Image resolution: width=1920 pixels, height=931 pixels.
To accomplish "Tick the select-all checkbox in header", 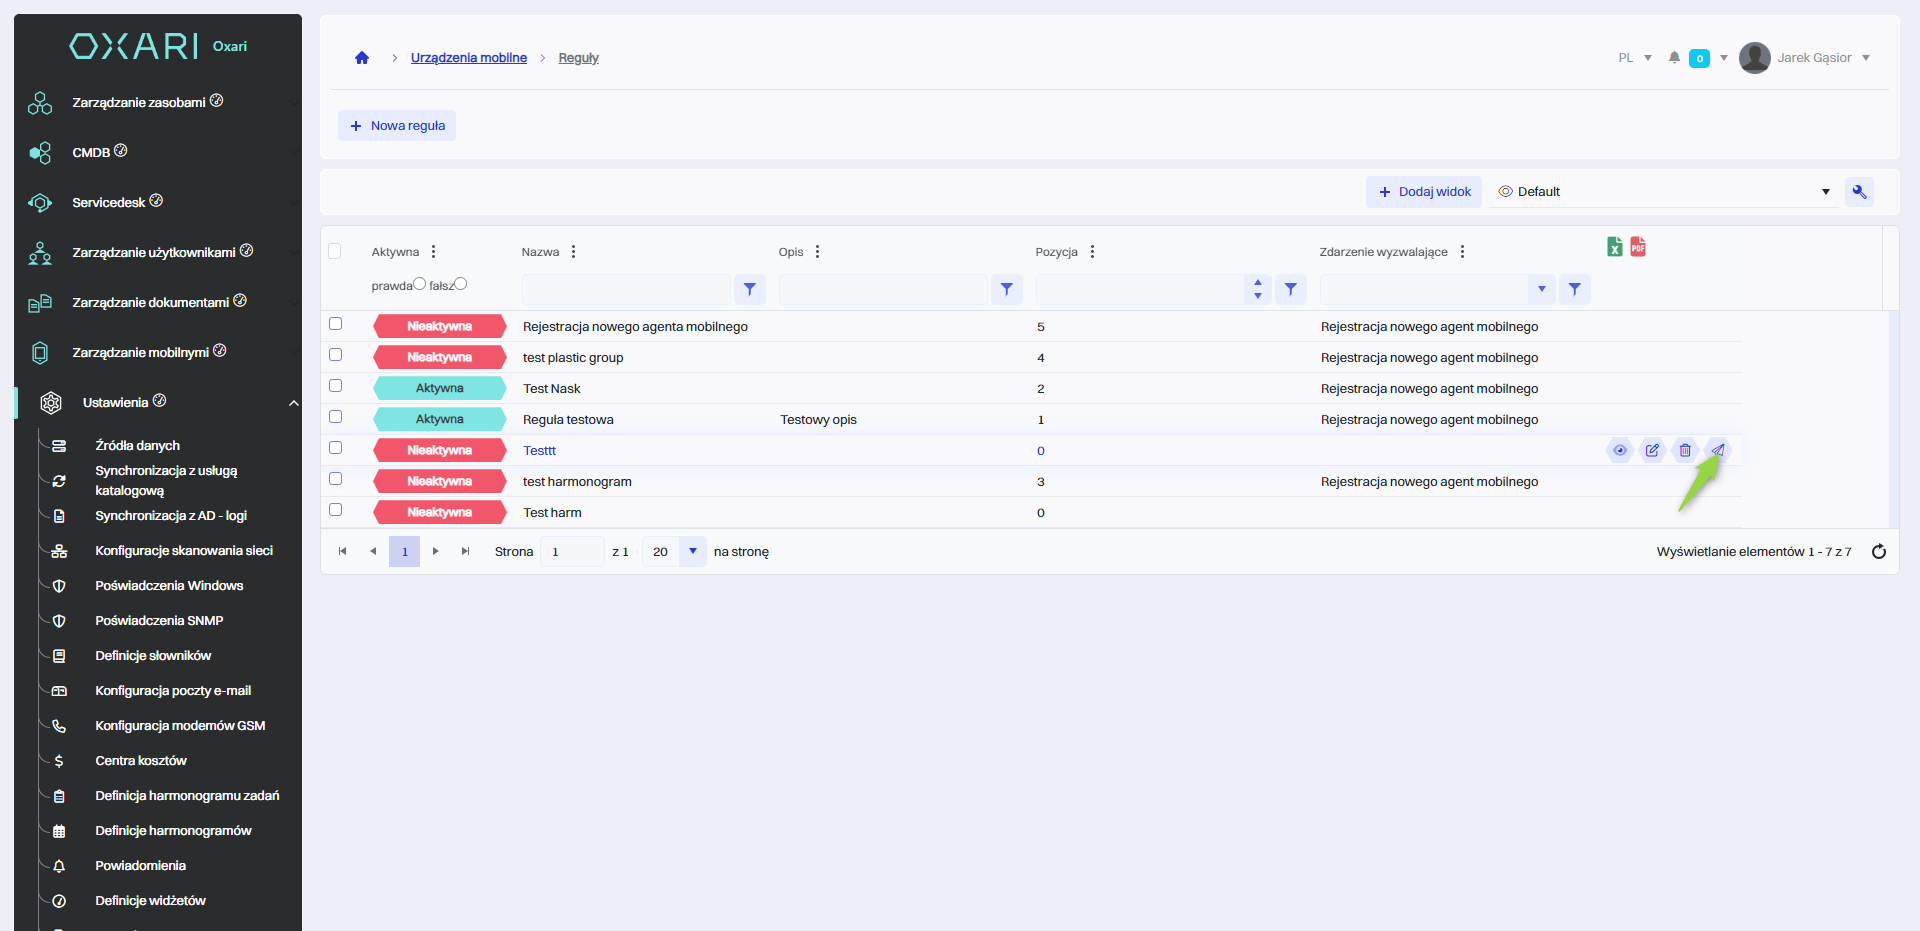I will 335,251.
